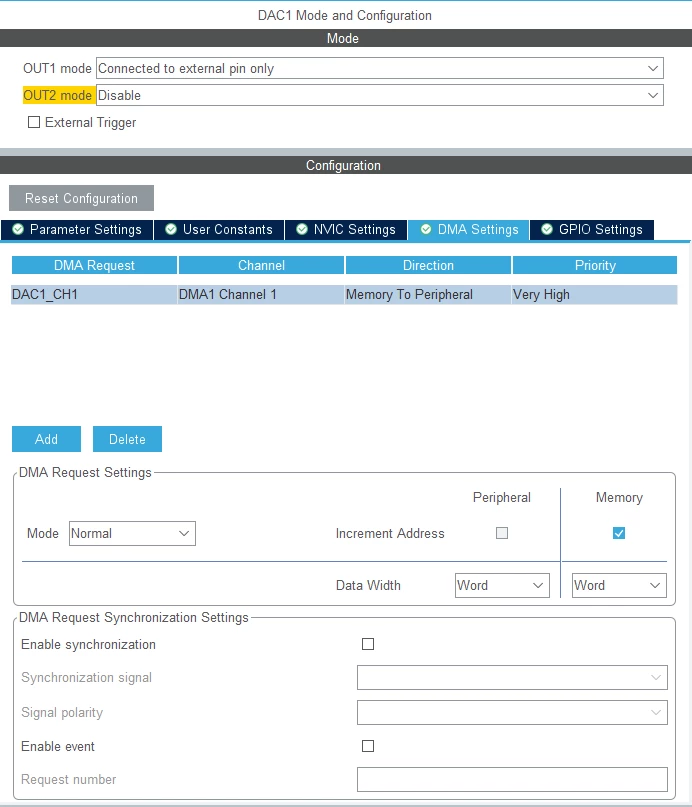692x807 pixels.
Task: Click the Priority column header
Action: pyautogui.click(x=595, y=266)
